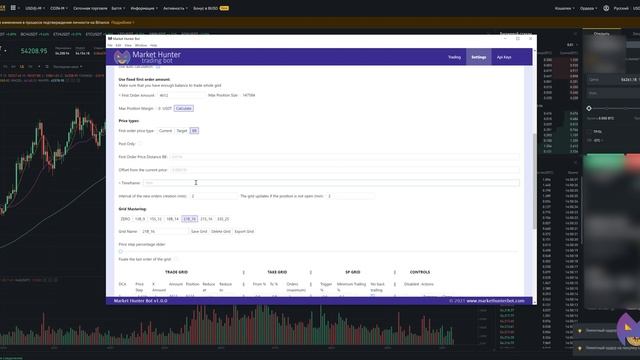Toggle the Use auto calculation checkbox
640x360 pixels.
(158, 67)
